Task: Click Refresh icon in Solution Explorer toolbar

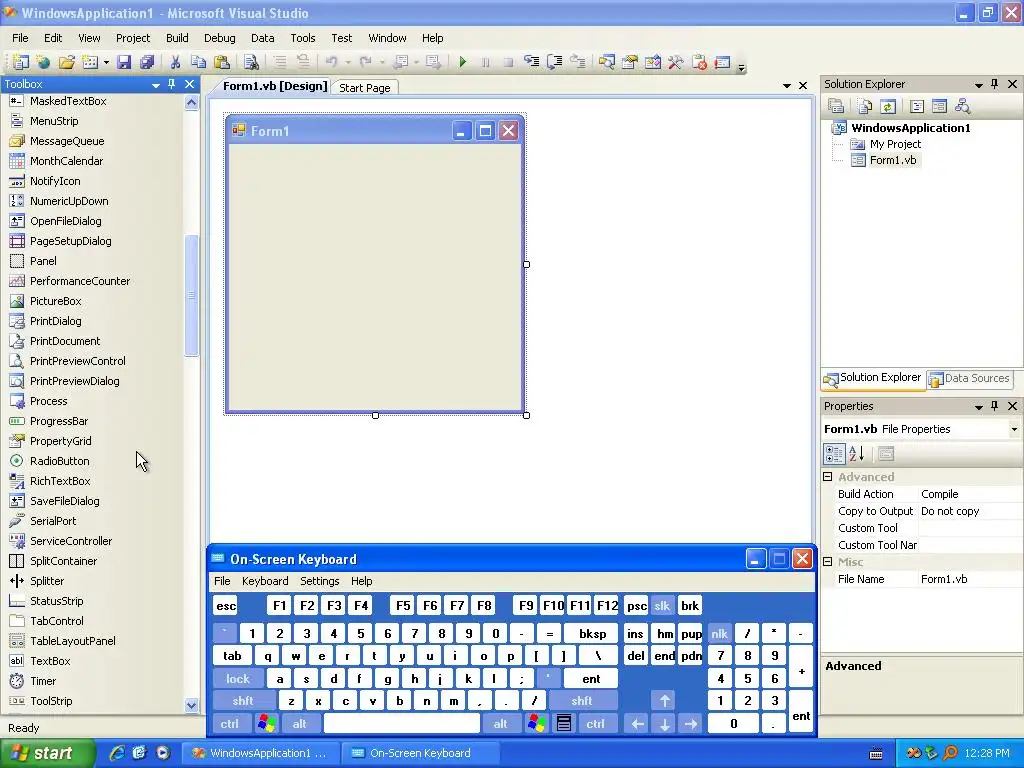Action: tap(888, 106)
